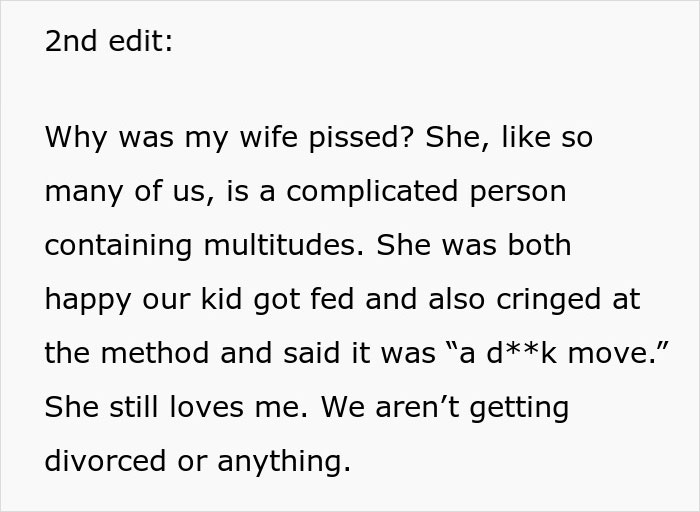The width and height of the screenshot is (700, 512).
Task: Click the word "happy"
Action: click(x=88, y=300)
